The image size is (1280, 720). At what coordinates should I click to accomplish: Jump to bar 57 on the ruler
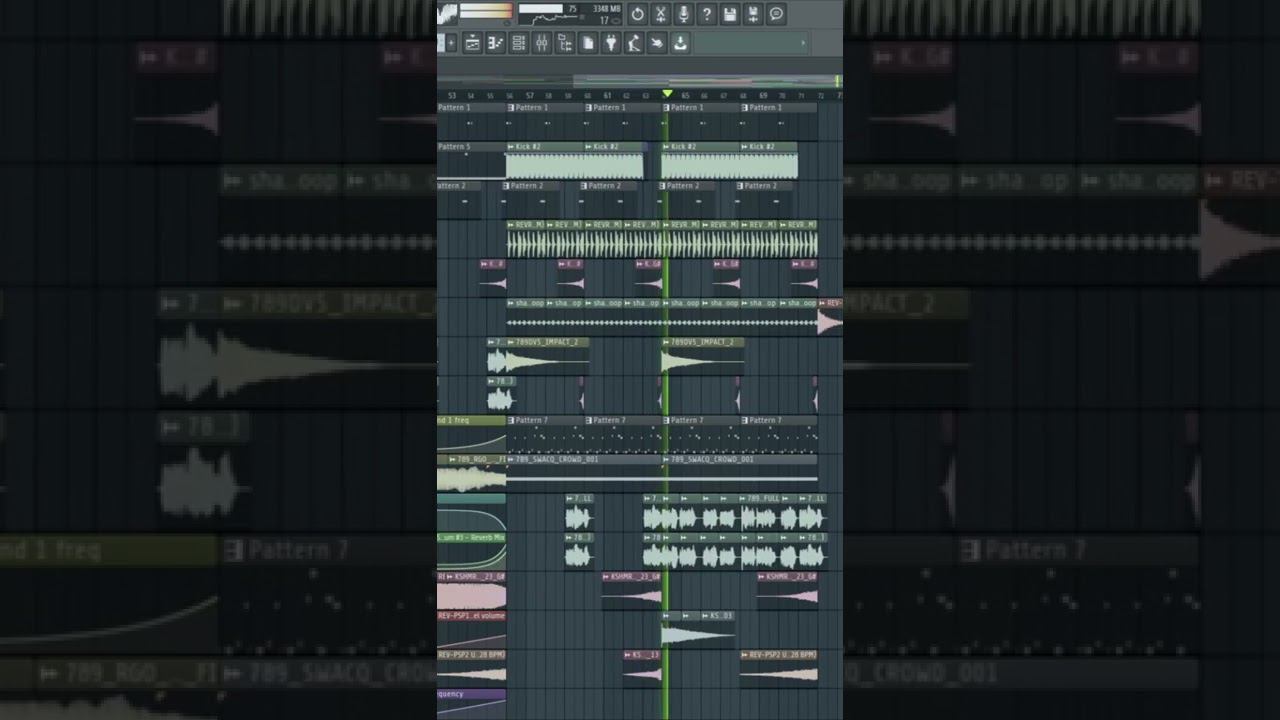click(x=529, y=96)
